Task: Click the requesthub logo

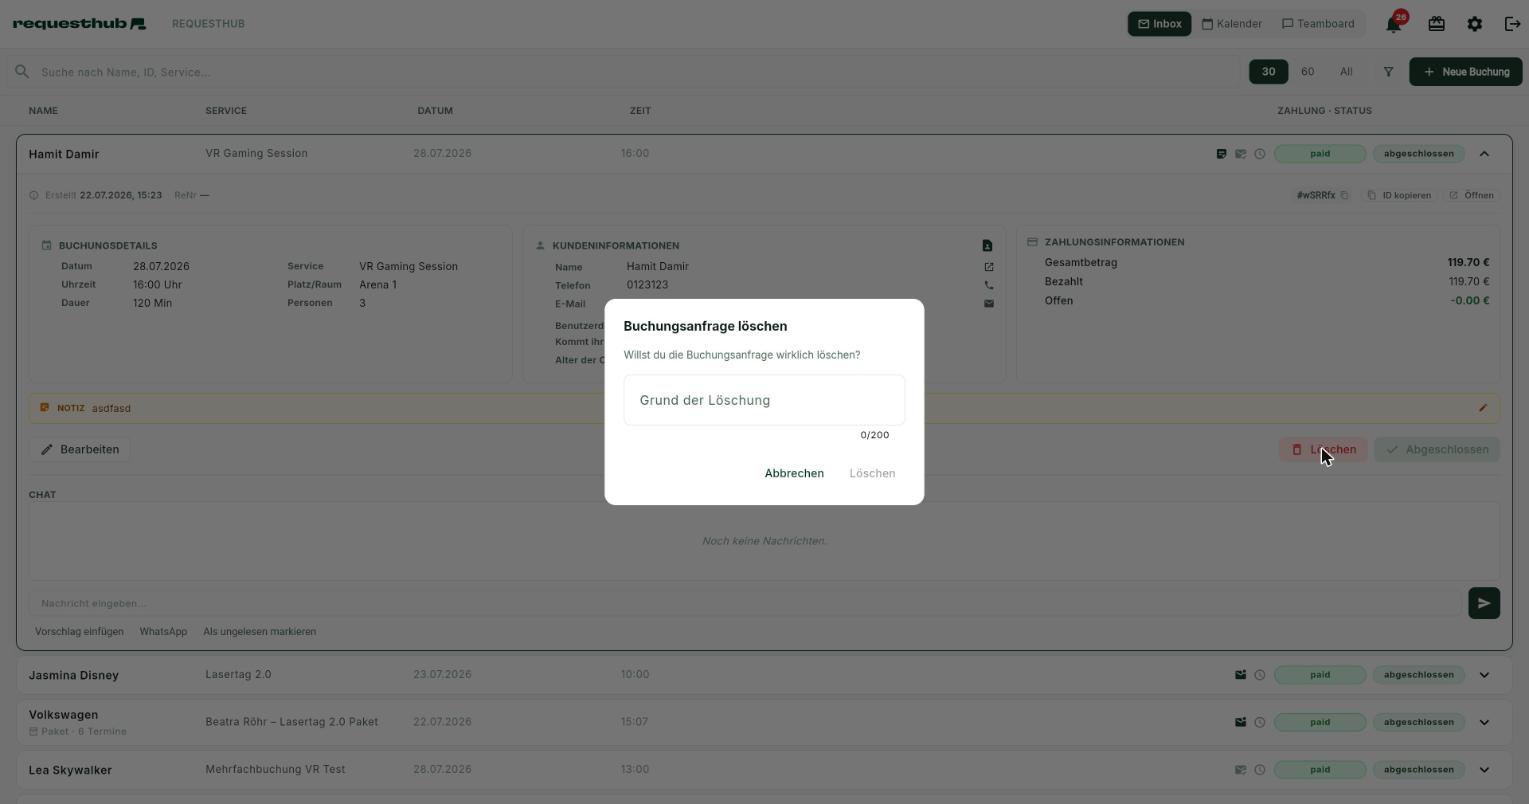Action: [x=79, y=23]
